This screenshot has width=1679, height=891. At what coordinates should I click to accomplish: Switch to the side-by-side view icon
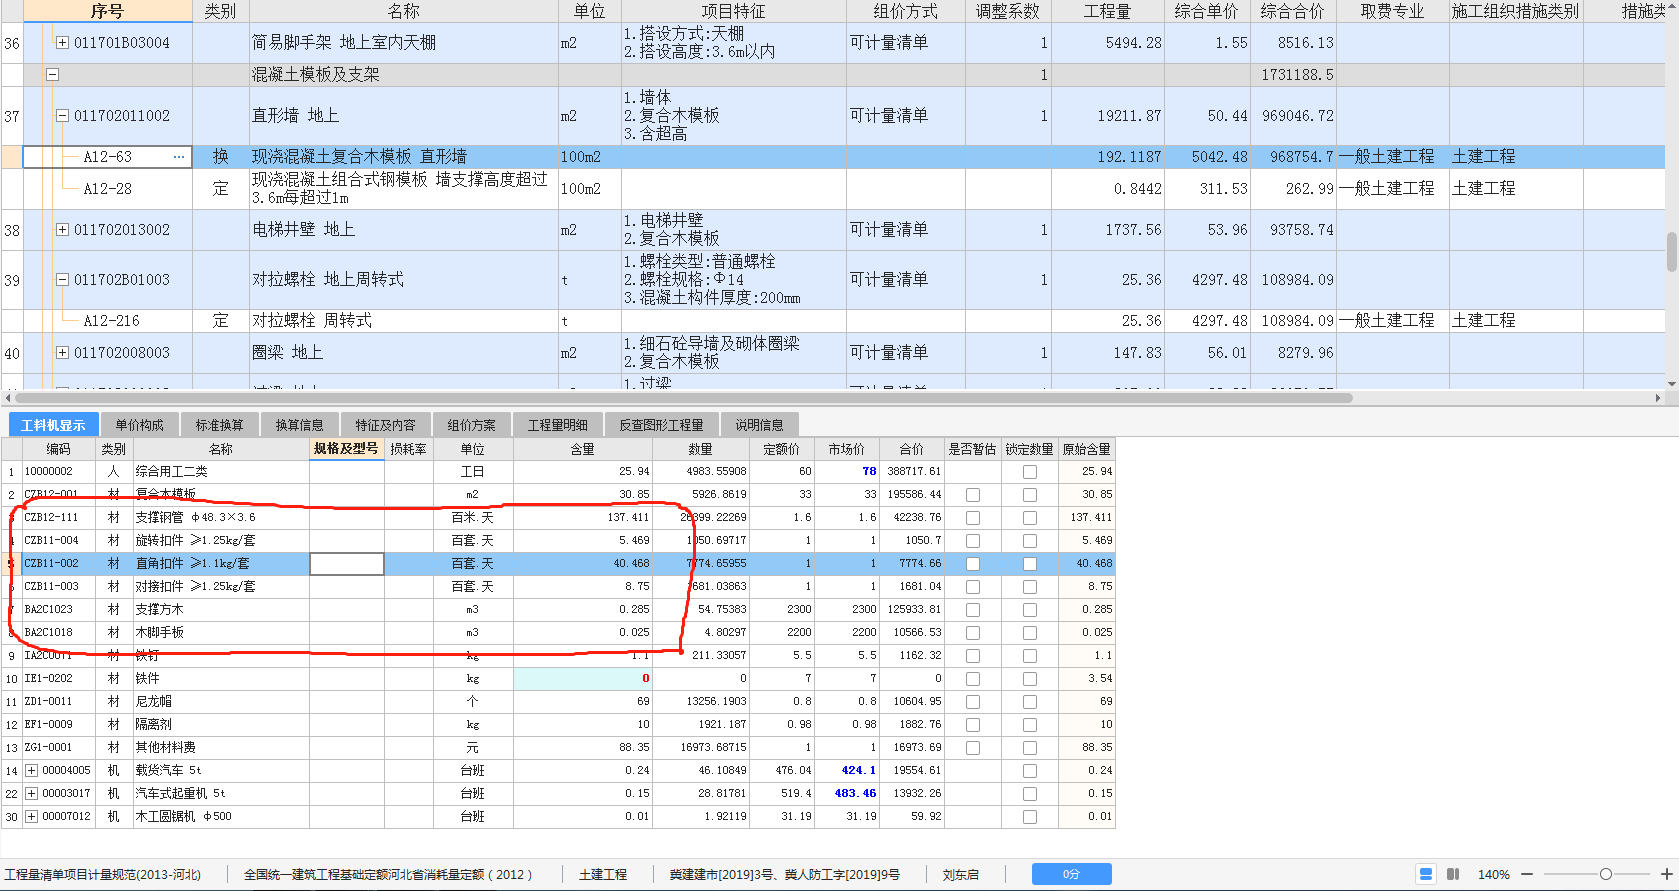pos(1453,874)
